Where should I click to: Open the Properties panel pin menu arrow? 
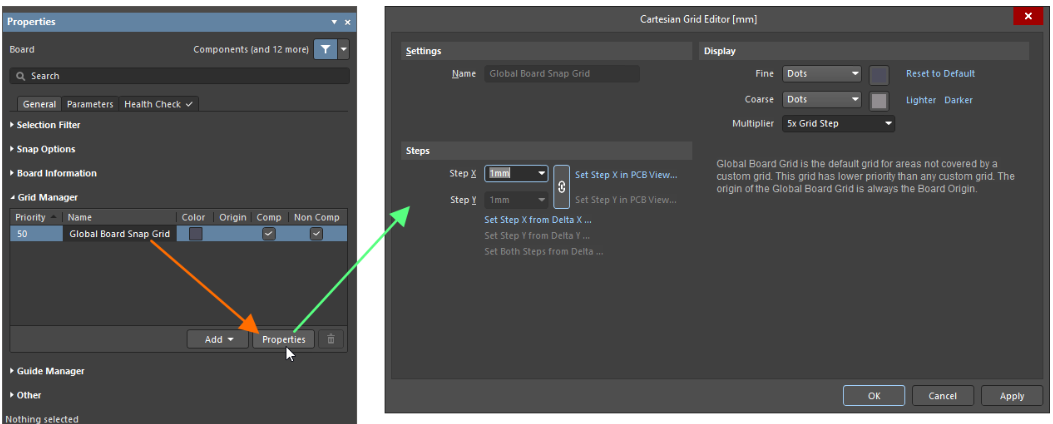tap(334, 22)
